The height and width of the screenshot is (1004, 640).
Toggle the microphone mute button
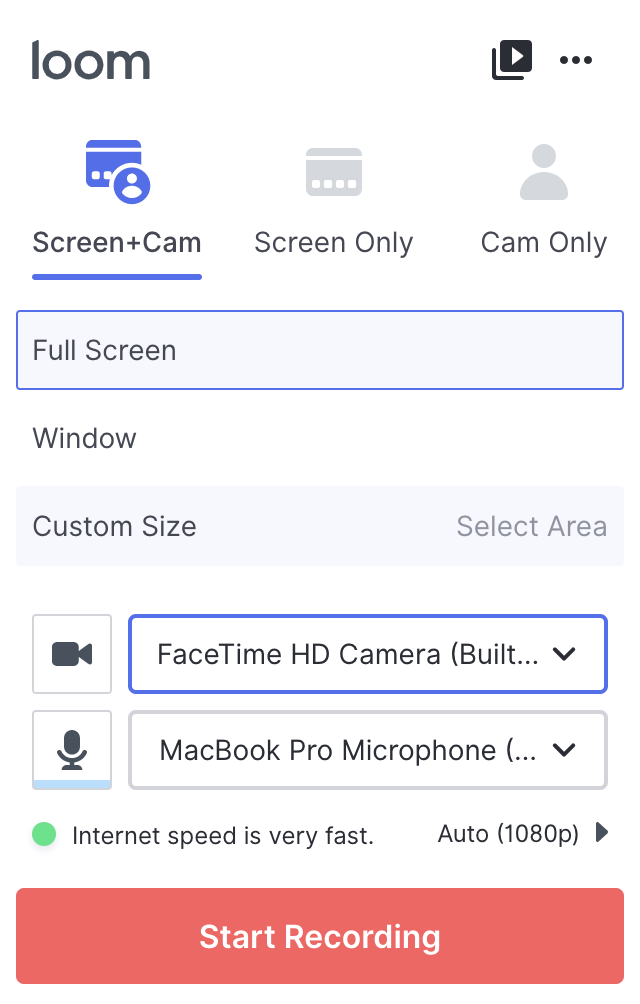[72, 750]
